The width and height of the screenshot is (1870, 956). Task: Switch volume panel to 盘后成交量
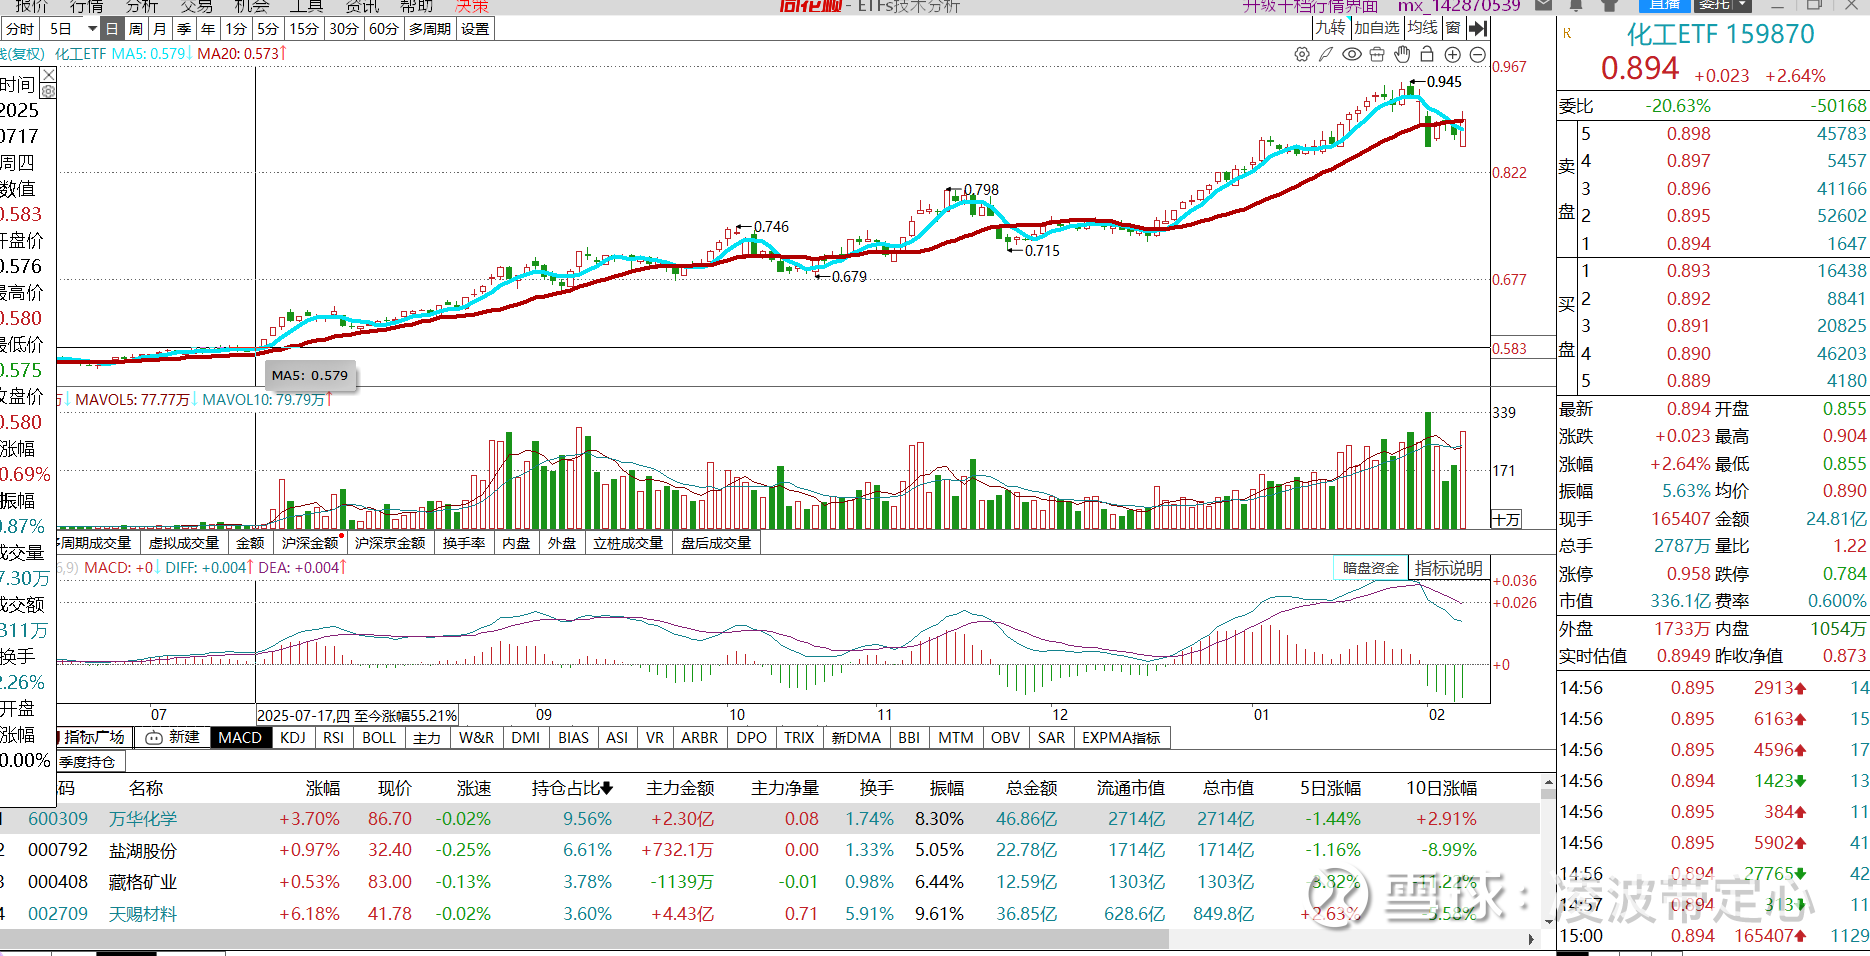pos(716,543)
